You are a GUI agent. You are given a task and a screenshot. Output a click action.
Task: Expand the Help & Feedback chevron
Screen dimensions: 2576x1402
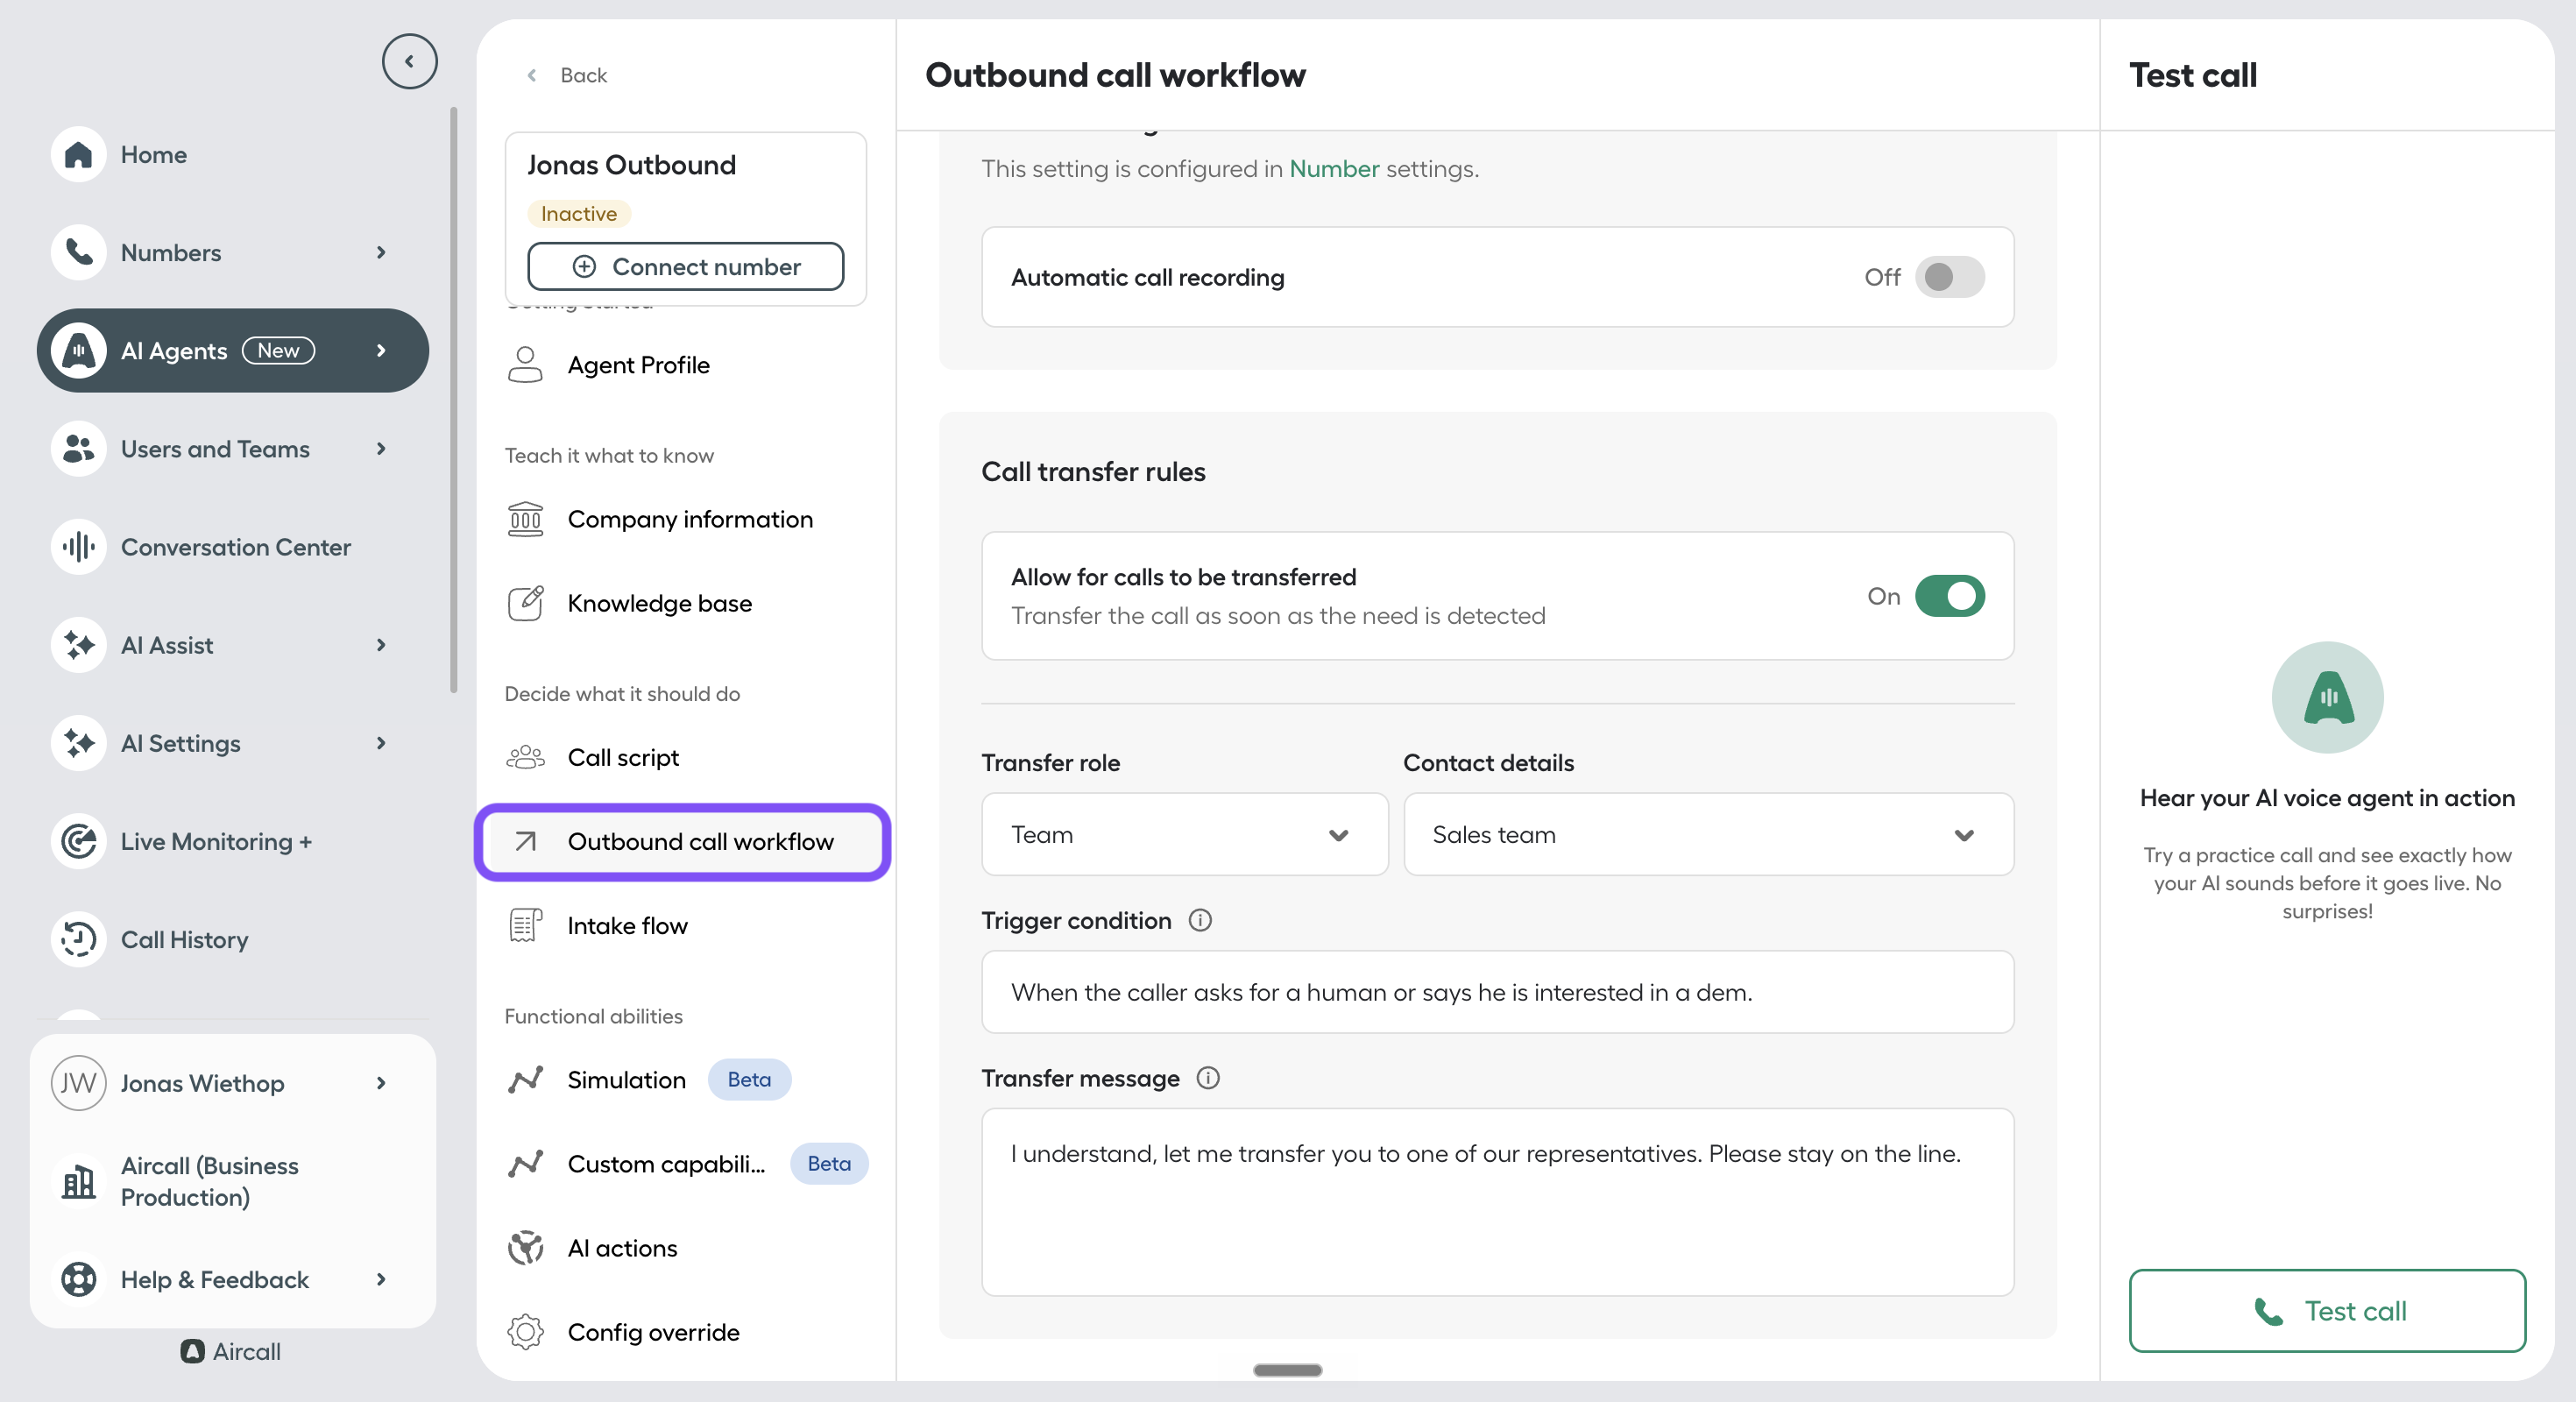tap(381, 1279)
